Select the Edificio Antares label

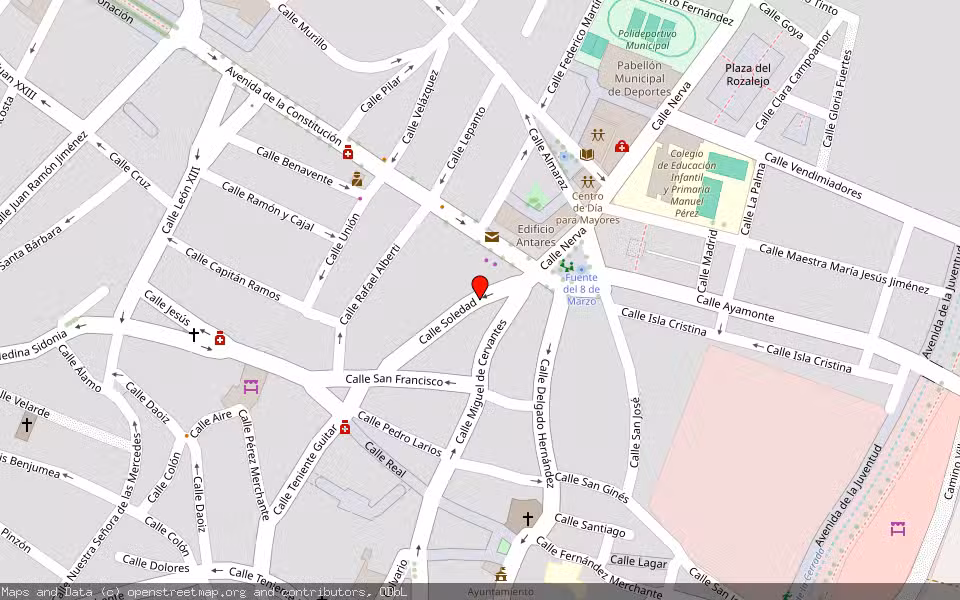[536, 235]
